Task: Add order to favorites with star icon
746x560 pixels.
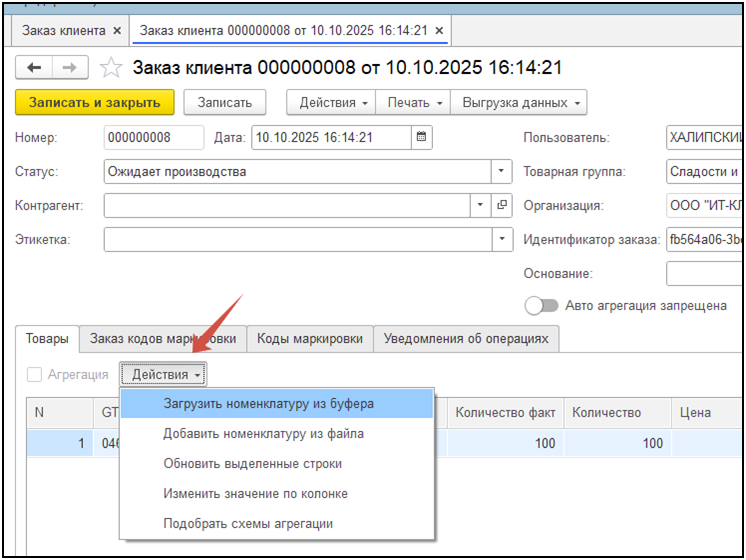Action: coord(111,68)
